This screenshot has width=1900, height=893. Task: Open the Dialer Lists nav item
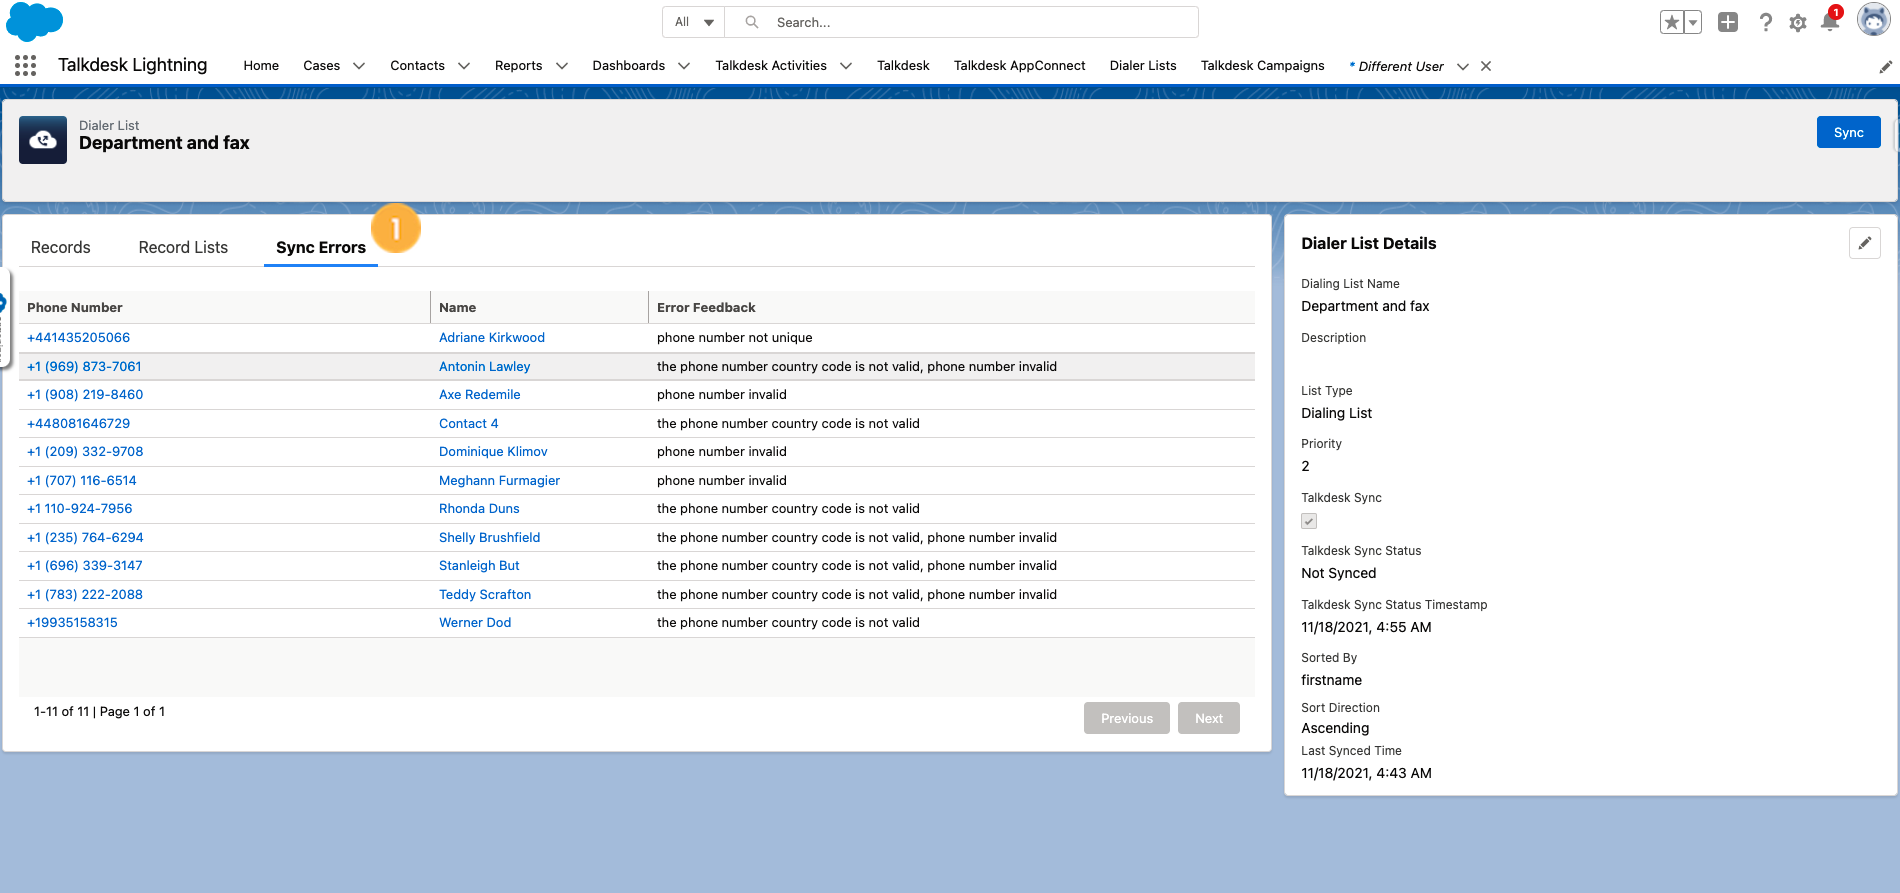tap(1143, 65)
